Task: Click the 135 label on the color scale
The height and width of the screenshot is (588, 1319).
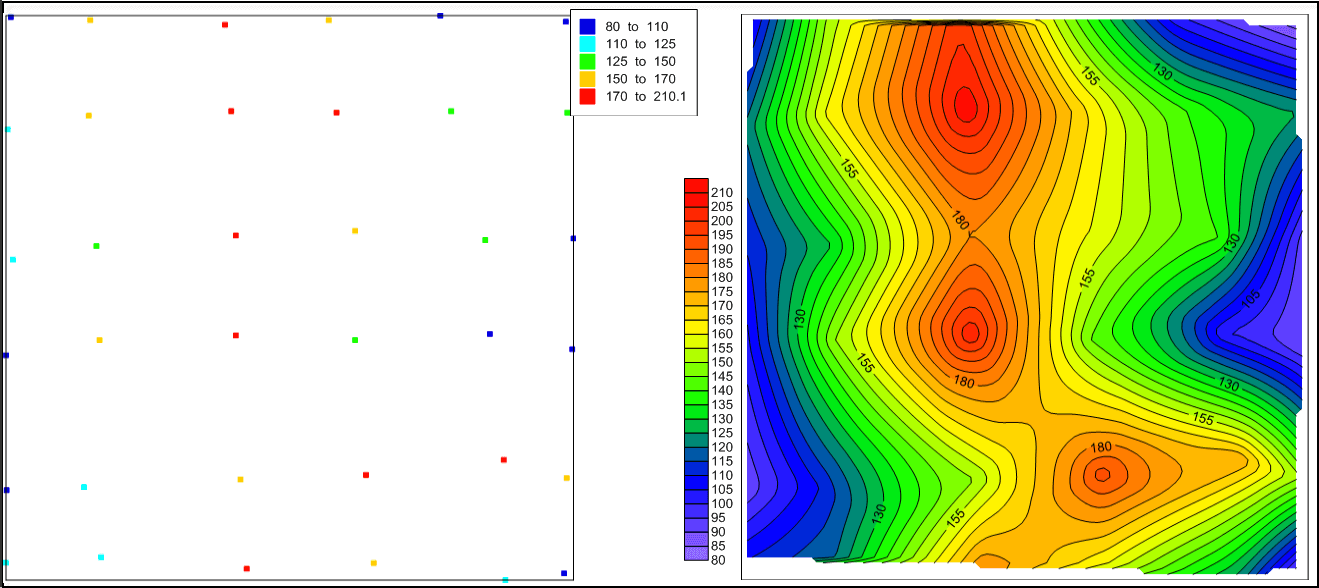Action: [x=722, y=405]
